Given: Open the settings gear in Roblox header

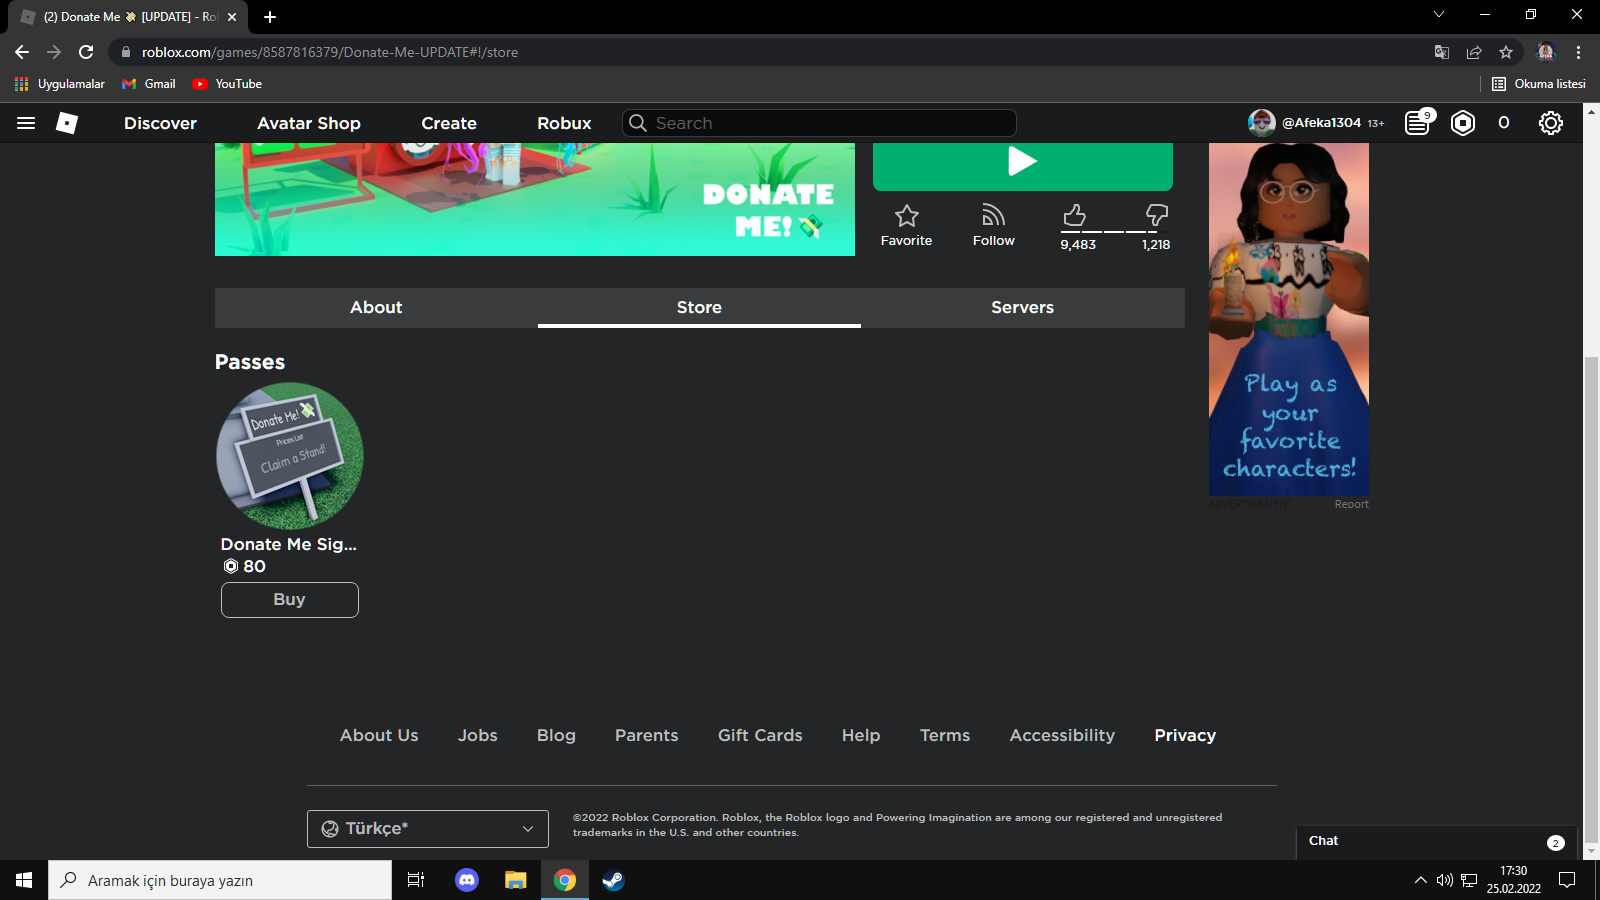Looking at the screenshot, I should pyautogui.click(x=1551, y=123).
